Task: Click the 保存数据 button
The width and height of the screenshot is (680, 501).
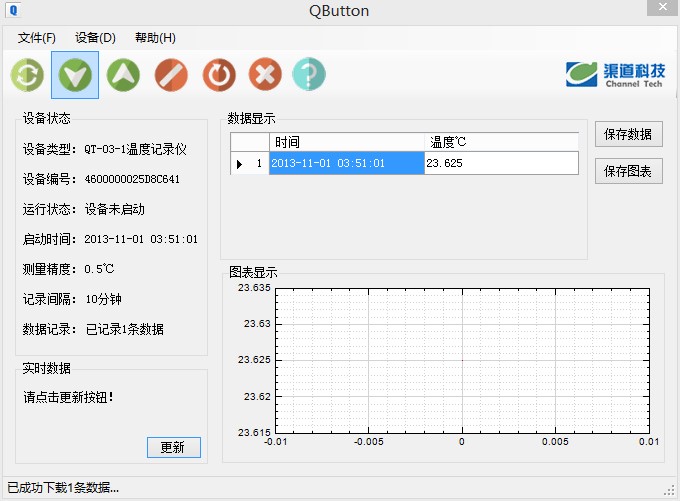Action: click(628, 134)
